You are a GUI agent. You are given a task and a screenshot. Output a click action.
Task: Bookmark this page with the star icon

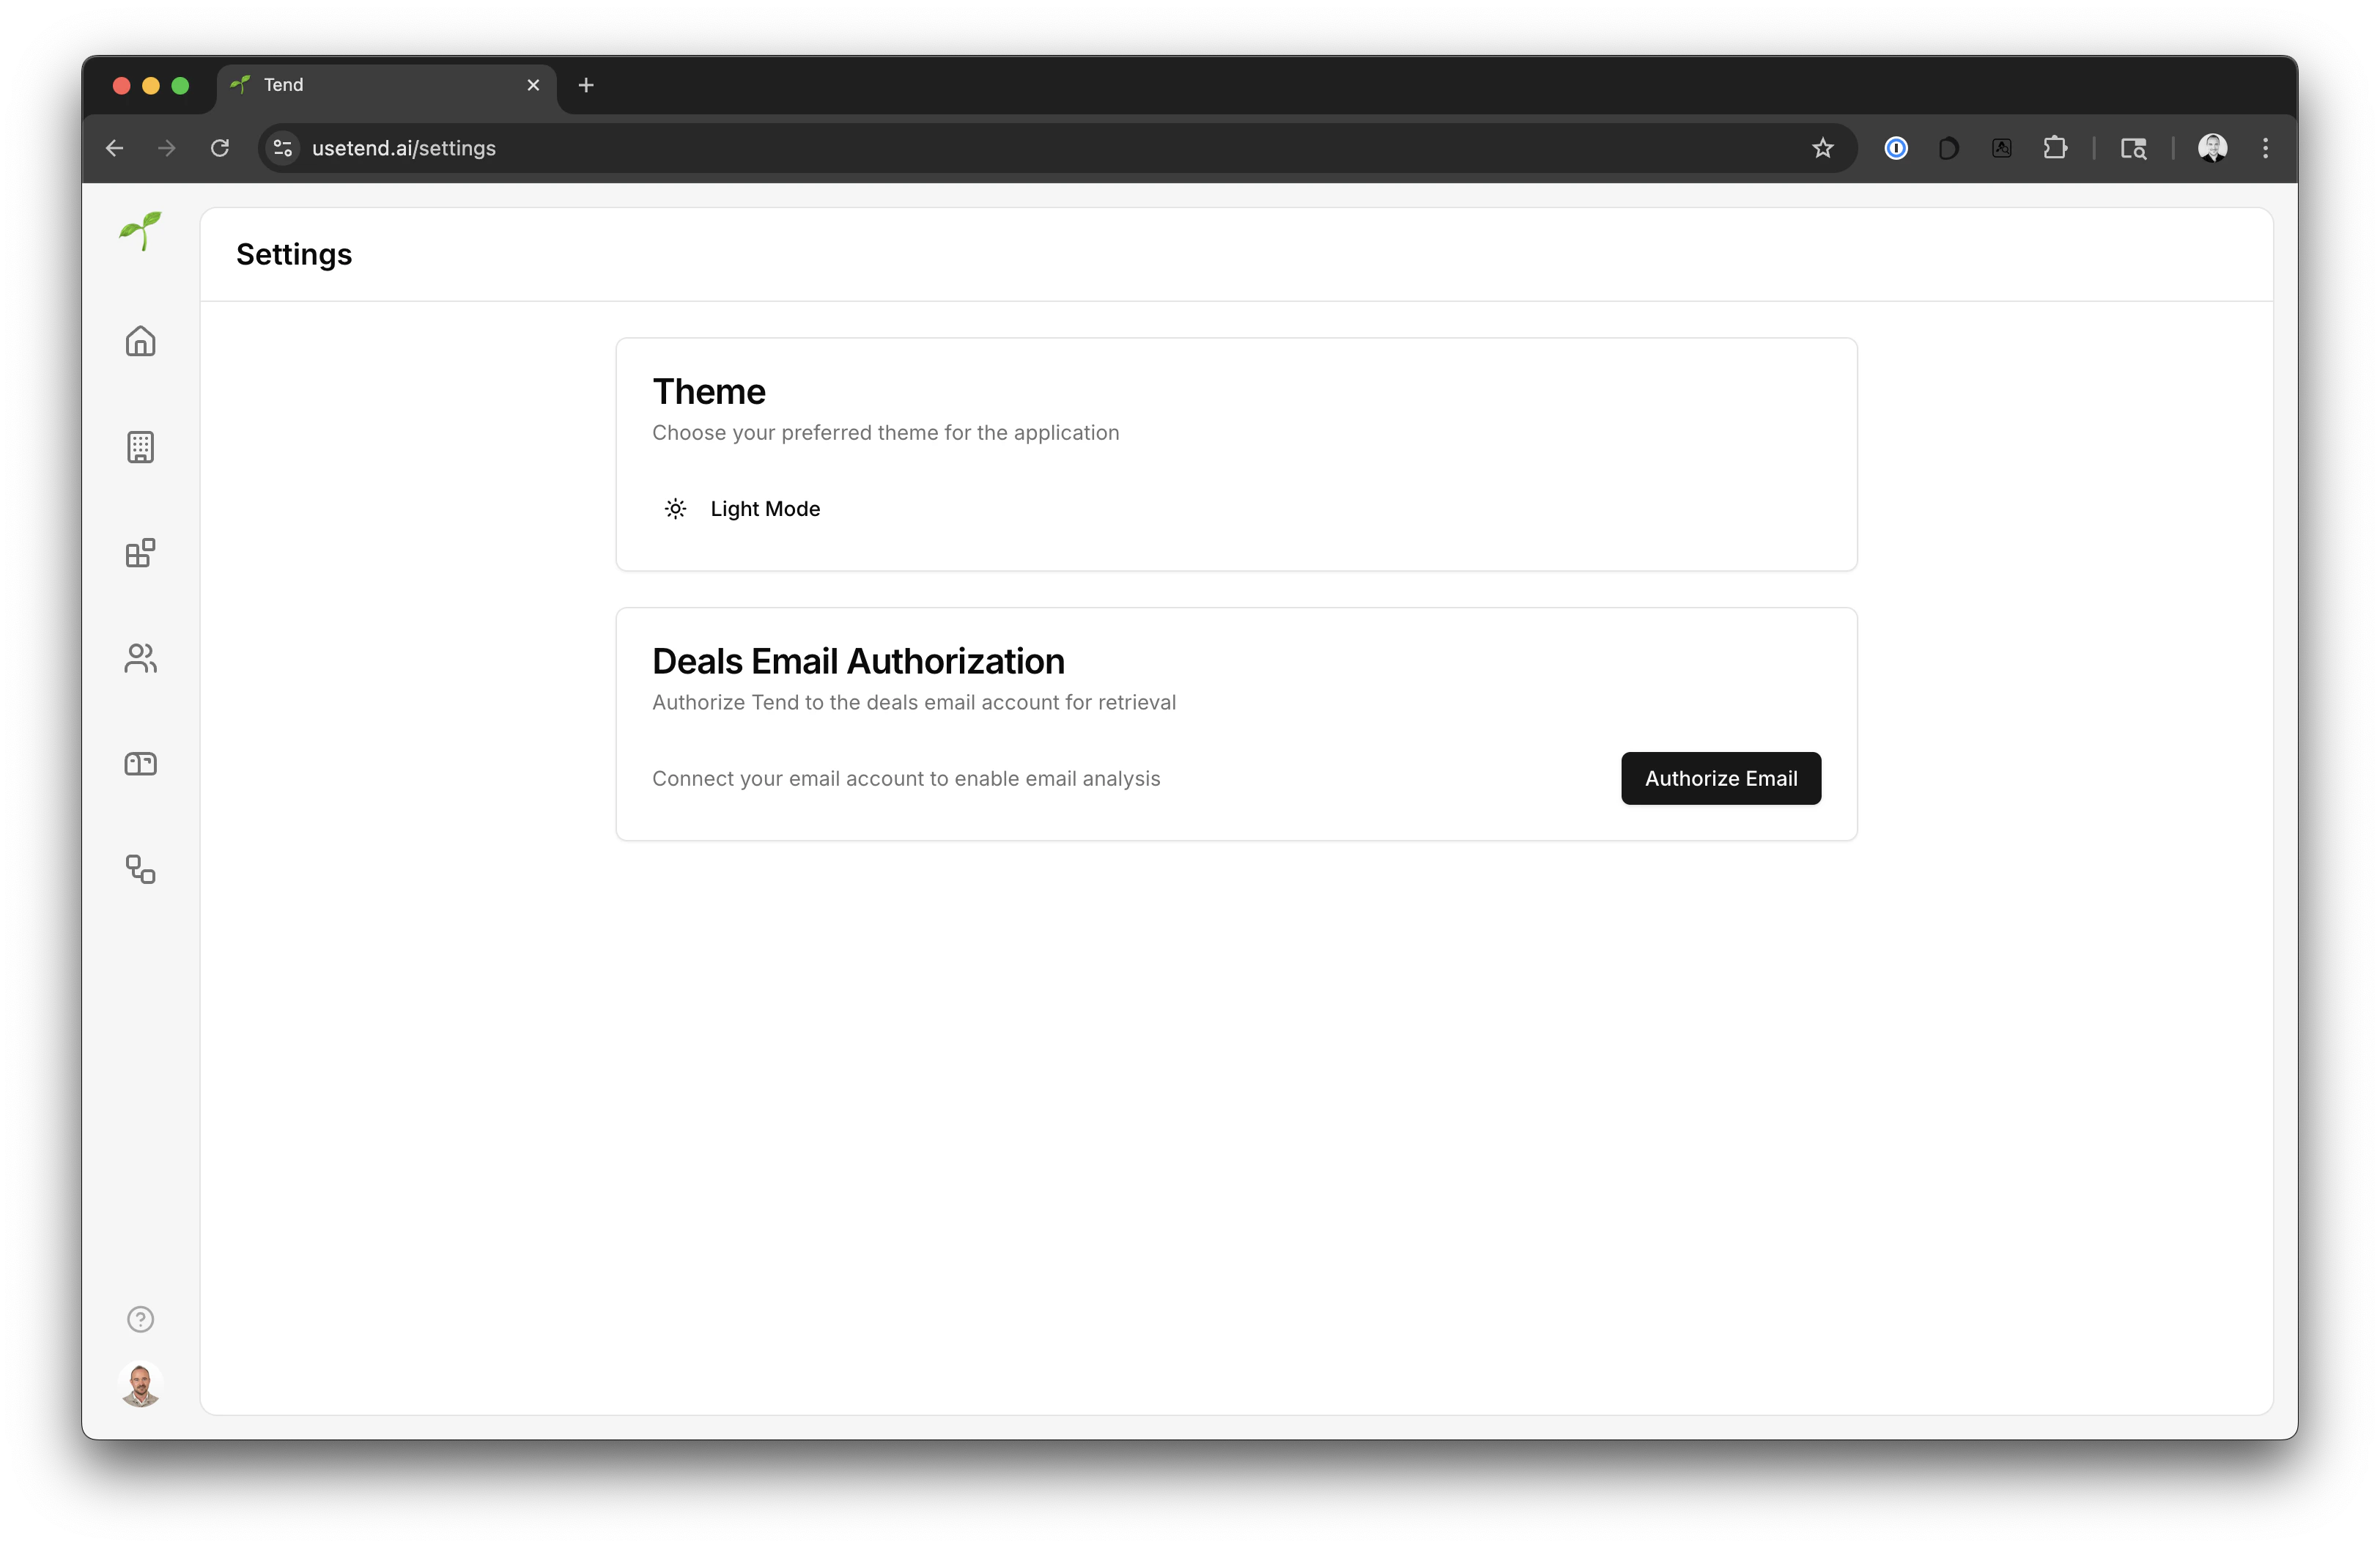1822,148
